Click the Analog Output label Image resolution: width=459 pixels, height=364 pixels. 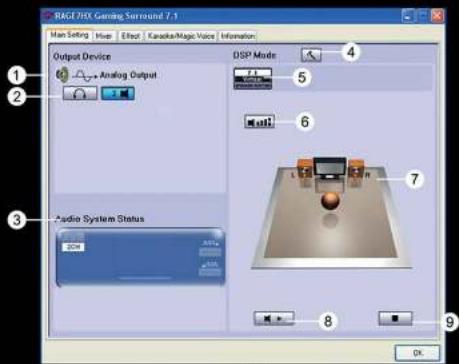coord(128,75)
